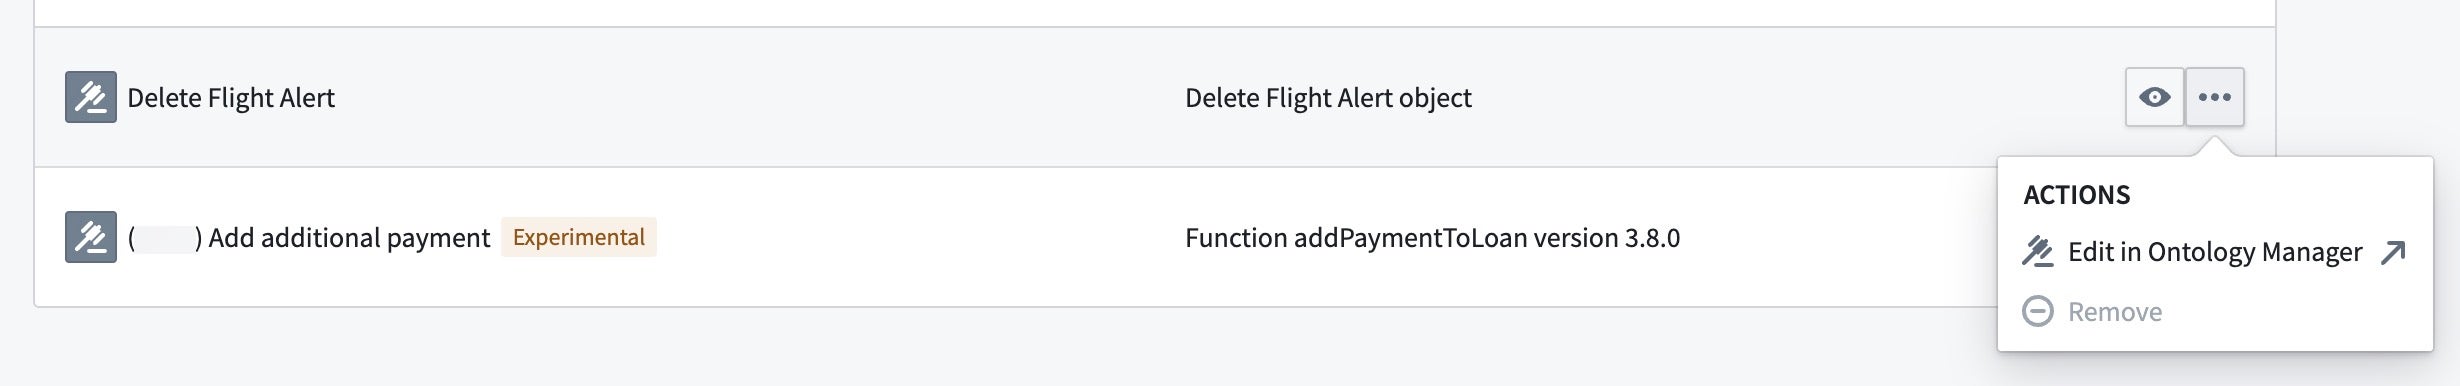Click the opening parenthesis before Add additional payment
This screenshot has width=2460, height=386.
click(132, 238)
